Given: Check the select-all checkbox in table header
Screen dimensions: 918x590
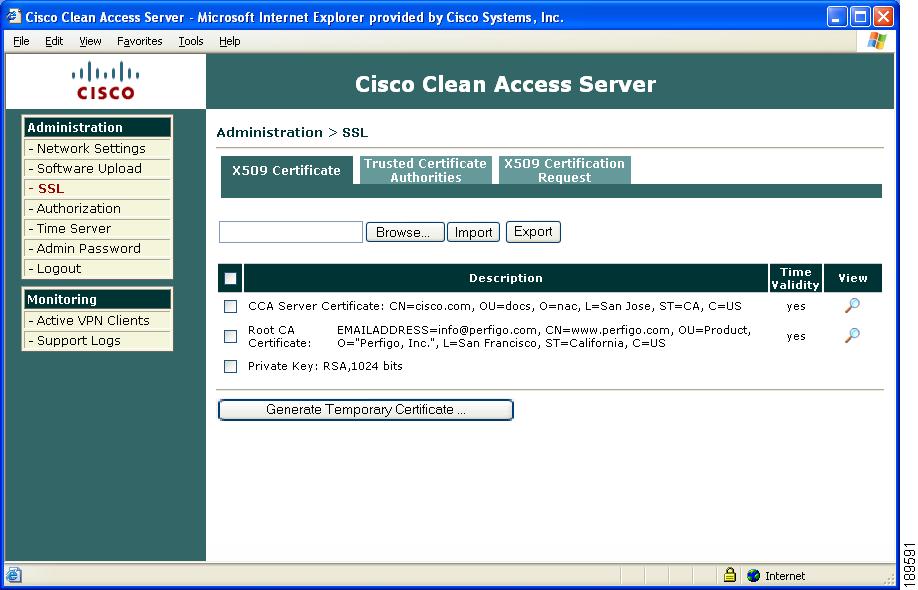Looking at the screenshot, I should [x=231, y=279].
